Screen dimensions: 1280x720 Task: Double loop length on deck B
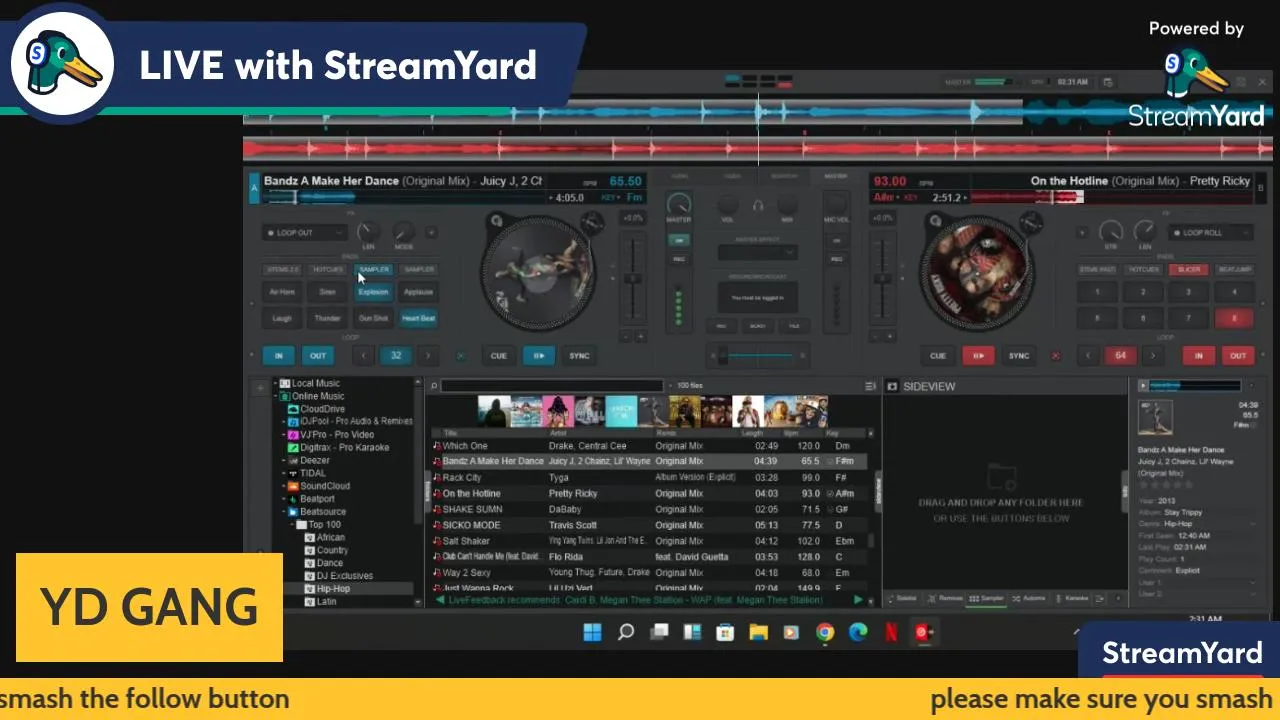pos(1152,355)
